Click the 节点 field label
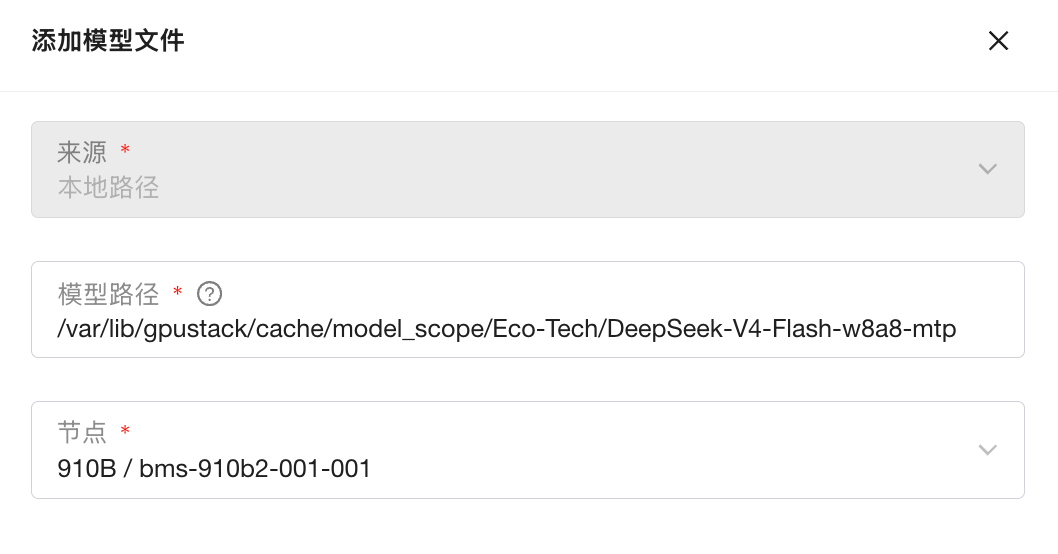 pyautogui.click(x=82, y=432)
